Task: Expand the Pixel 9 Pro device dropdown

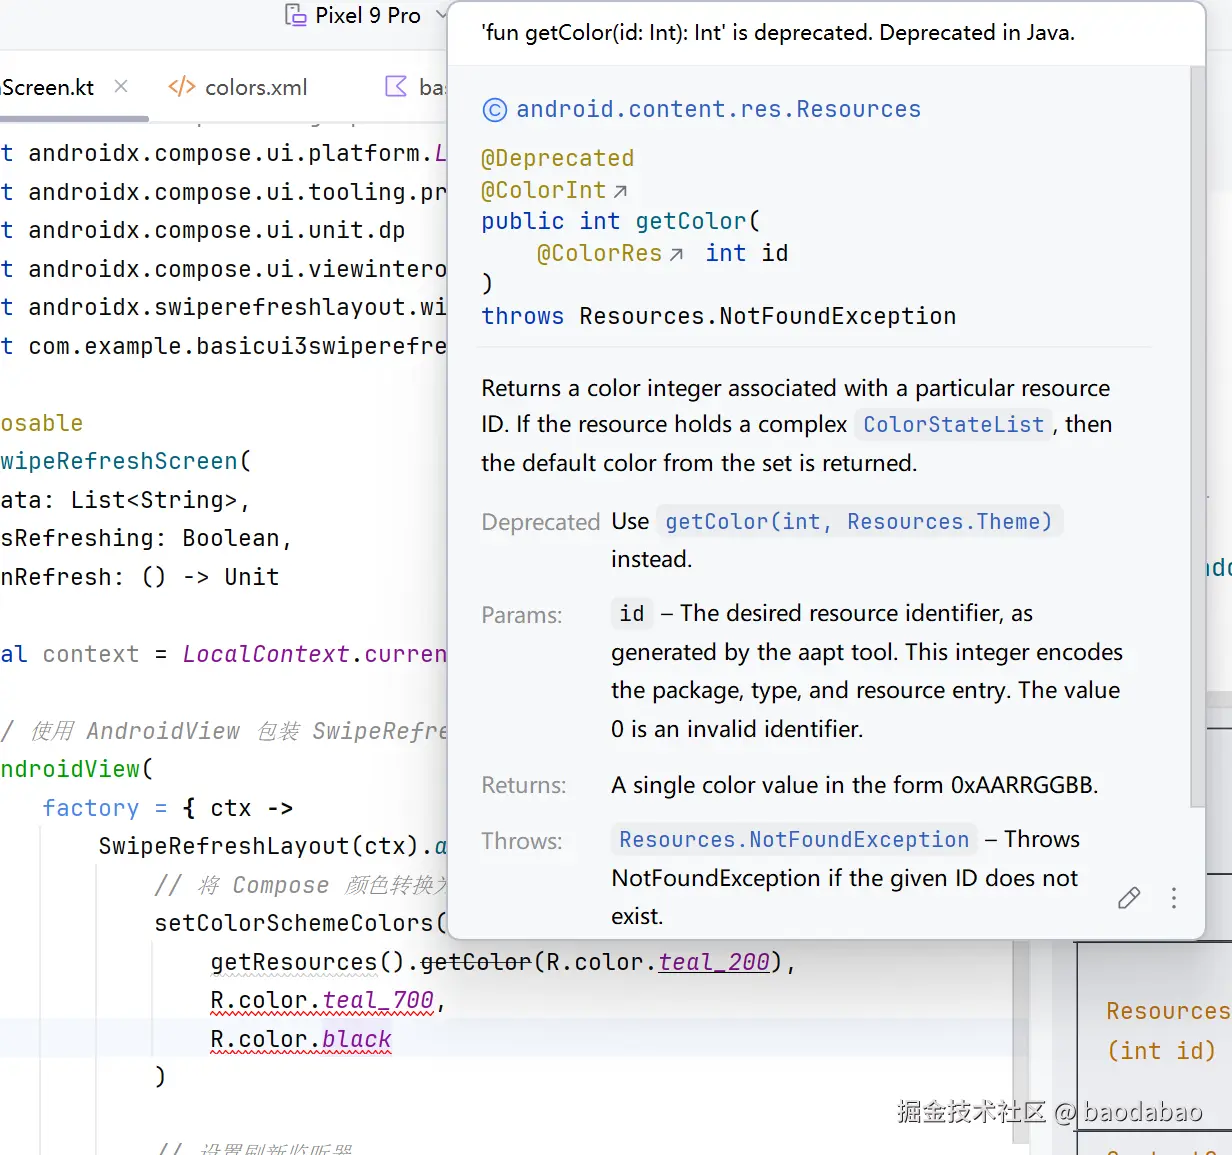Action: pyautogui.click(x=440, y=15)
